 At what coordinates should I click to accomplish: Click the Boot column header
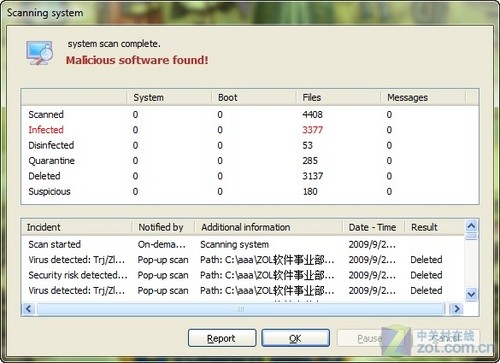point(254,97)
